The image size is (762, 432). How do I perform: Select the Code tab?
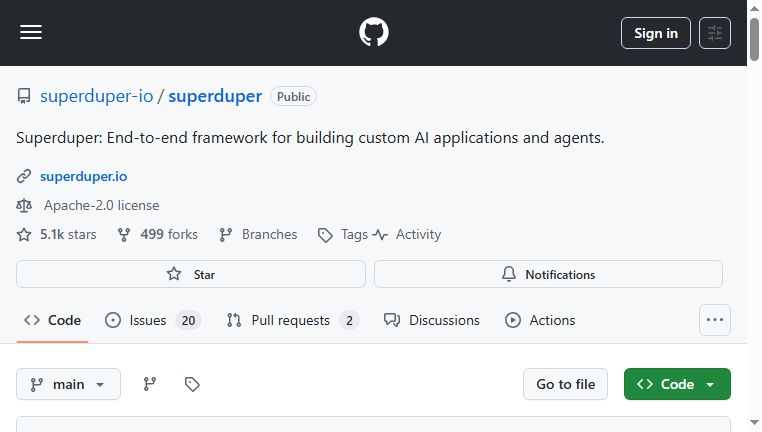(52, 320)
